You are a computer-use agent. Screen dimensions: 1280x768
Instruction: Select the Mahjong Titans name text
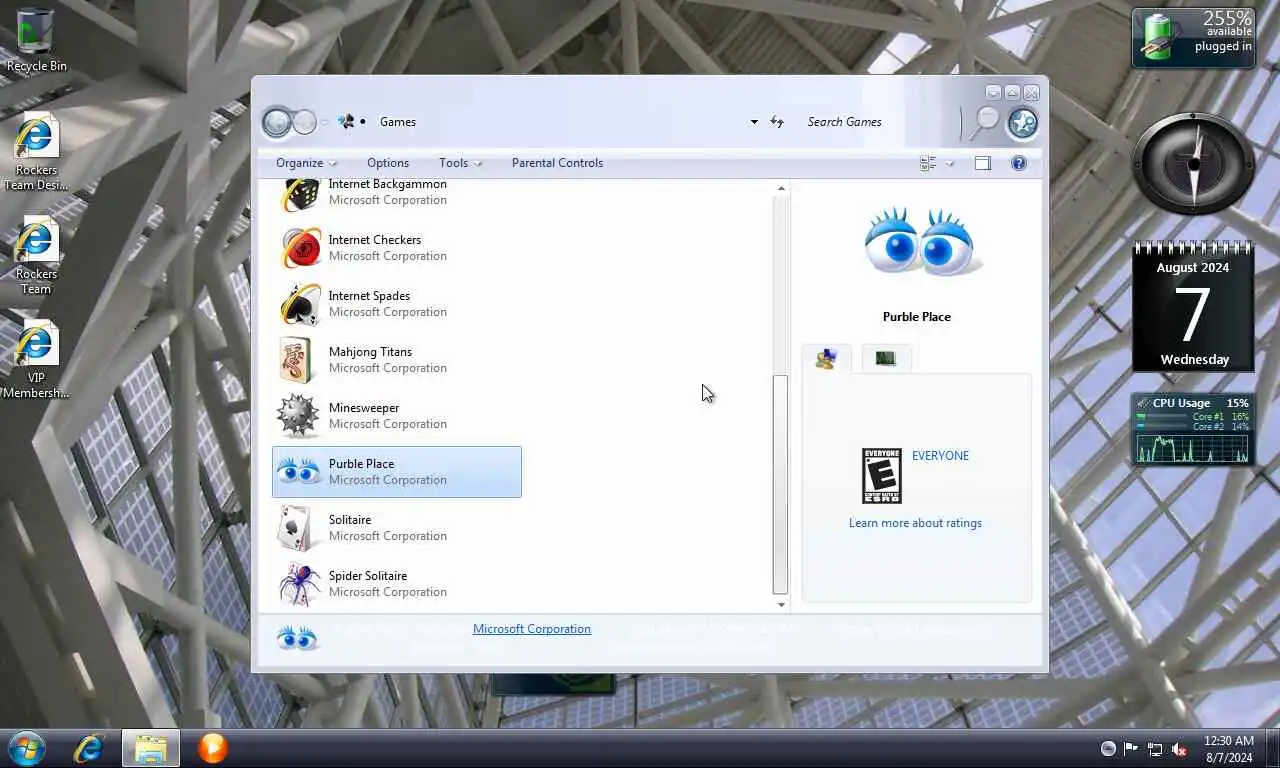(370, 352)
